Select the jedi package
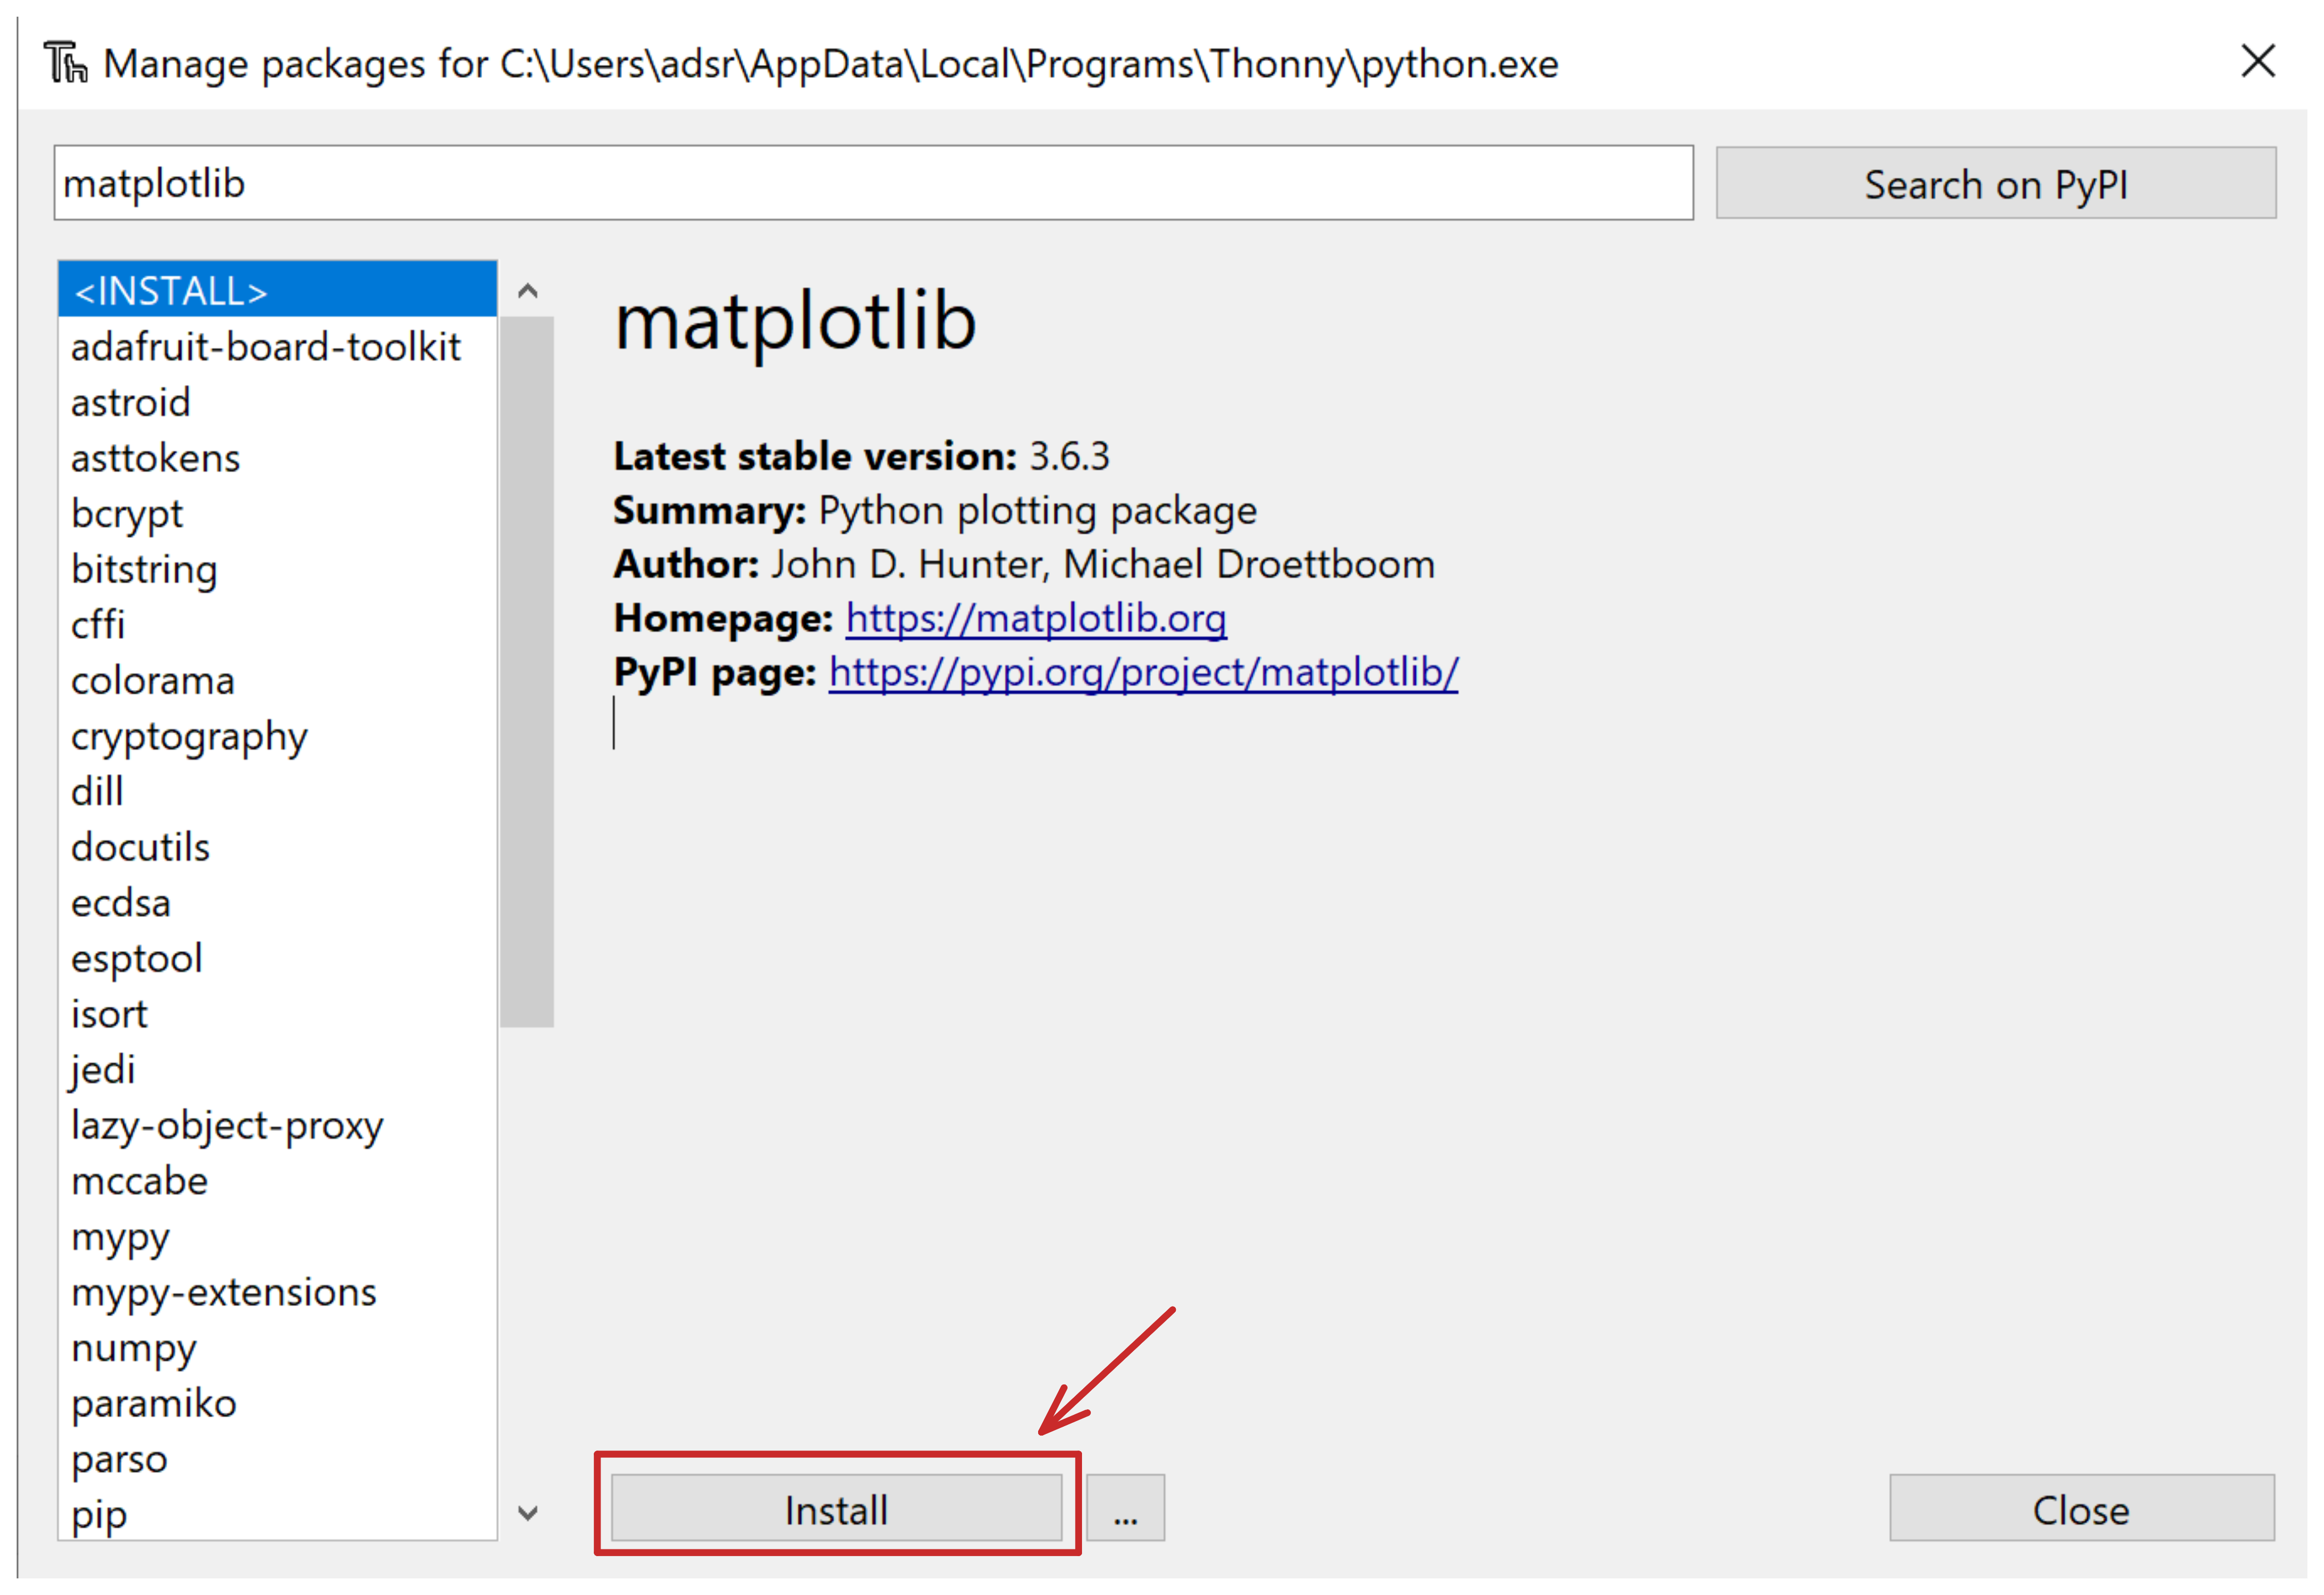 pyautogui.click(x=277, y=1069)
